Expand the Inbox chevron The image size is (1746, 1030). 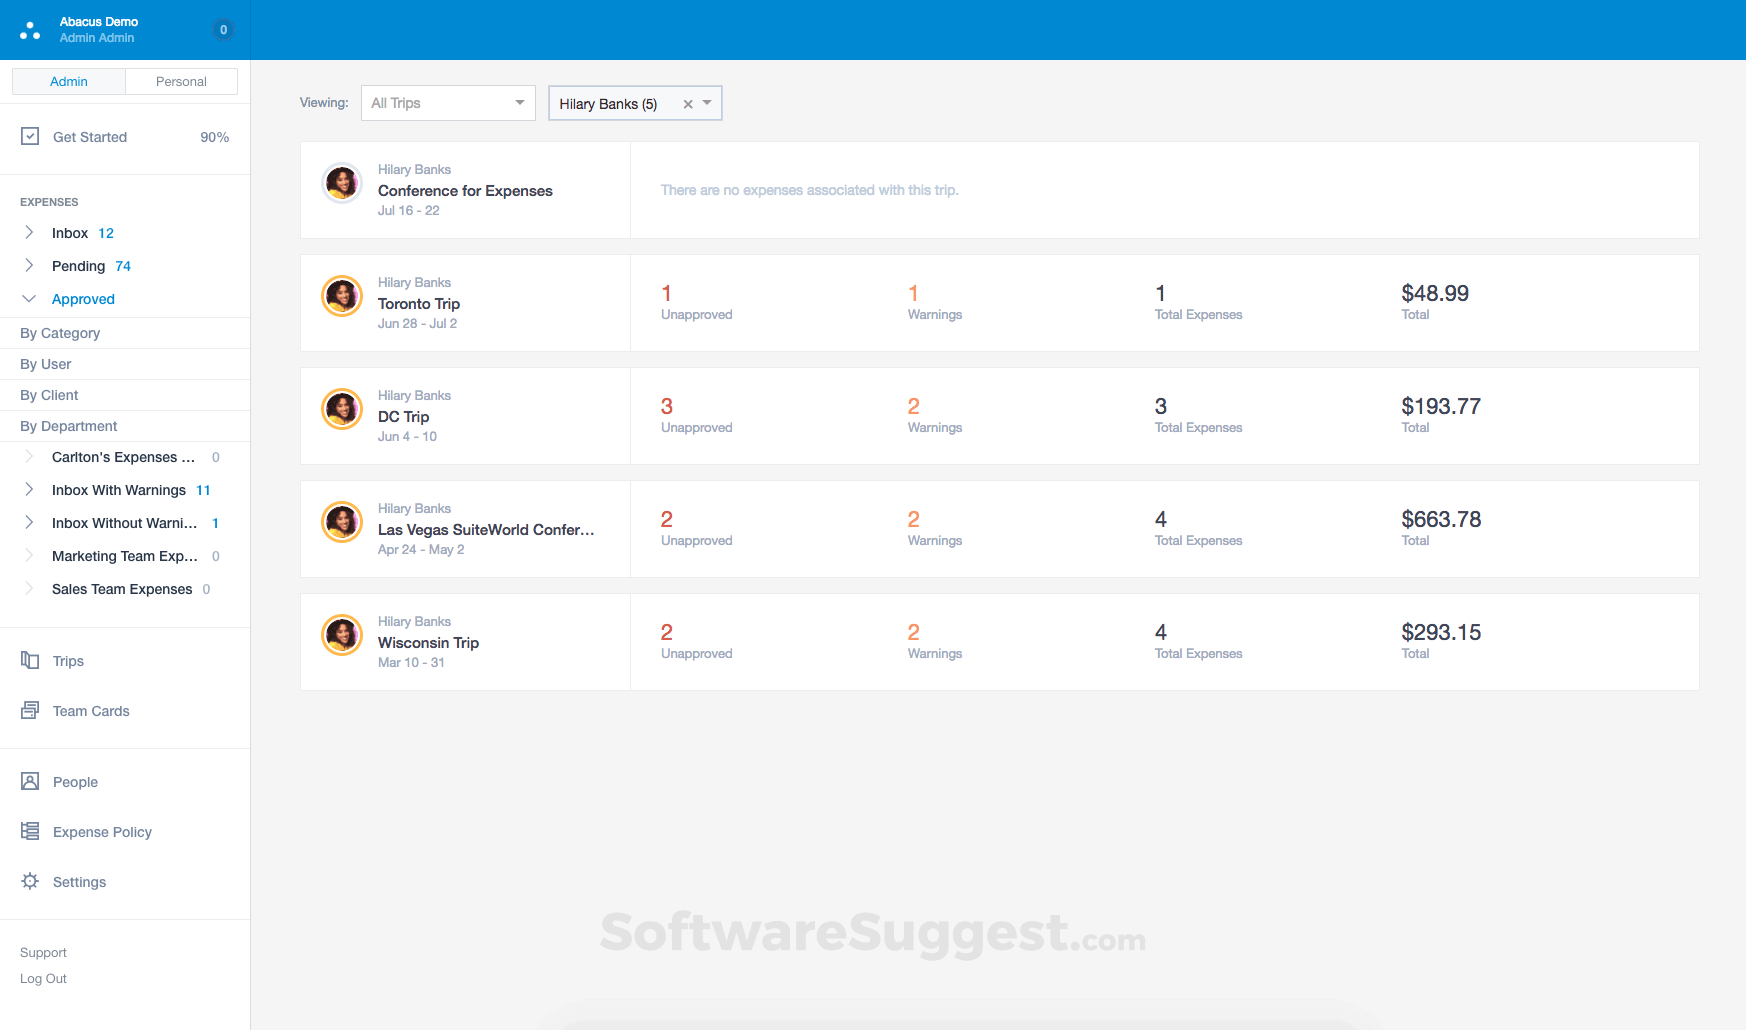29,232
